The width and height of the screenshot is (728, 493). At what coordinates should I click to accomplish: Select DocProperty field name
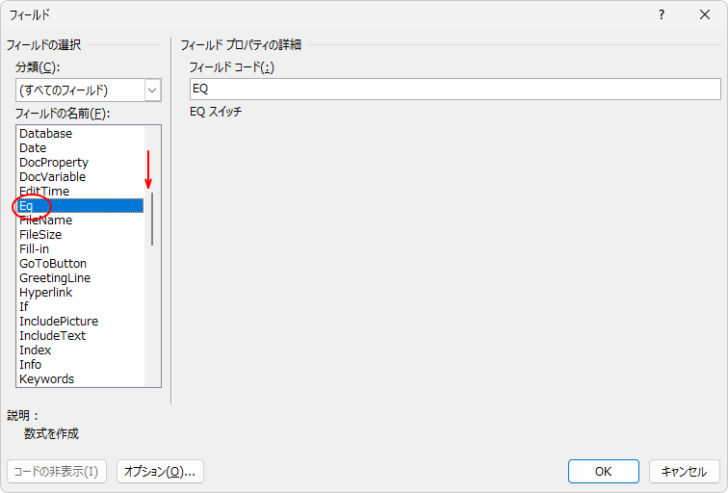click(80, 162)
